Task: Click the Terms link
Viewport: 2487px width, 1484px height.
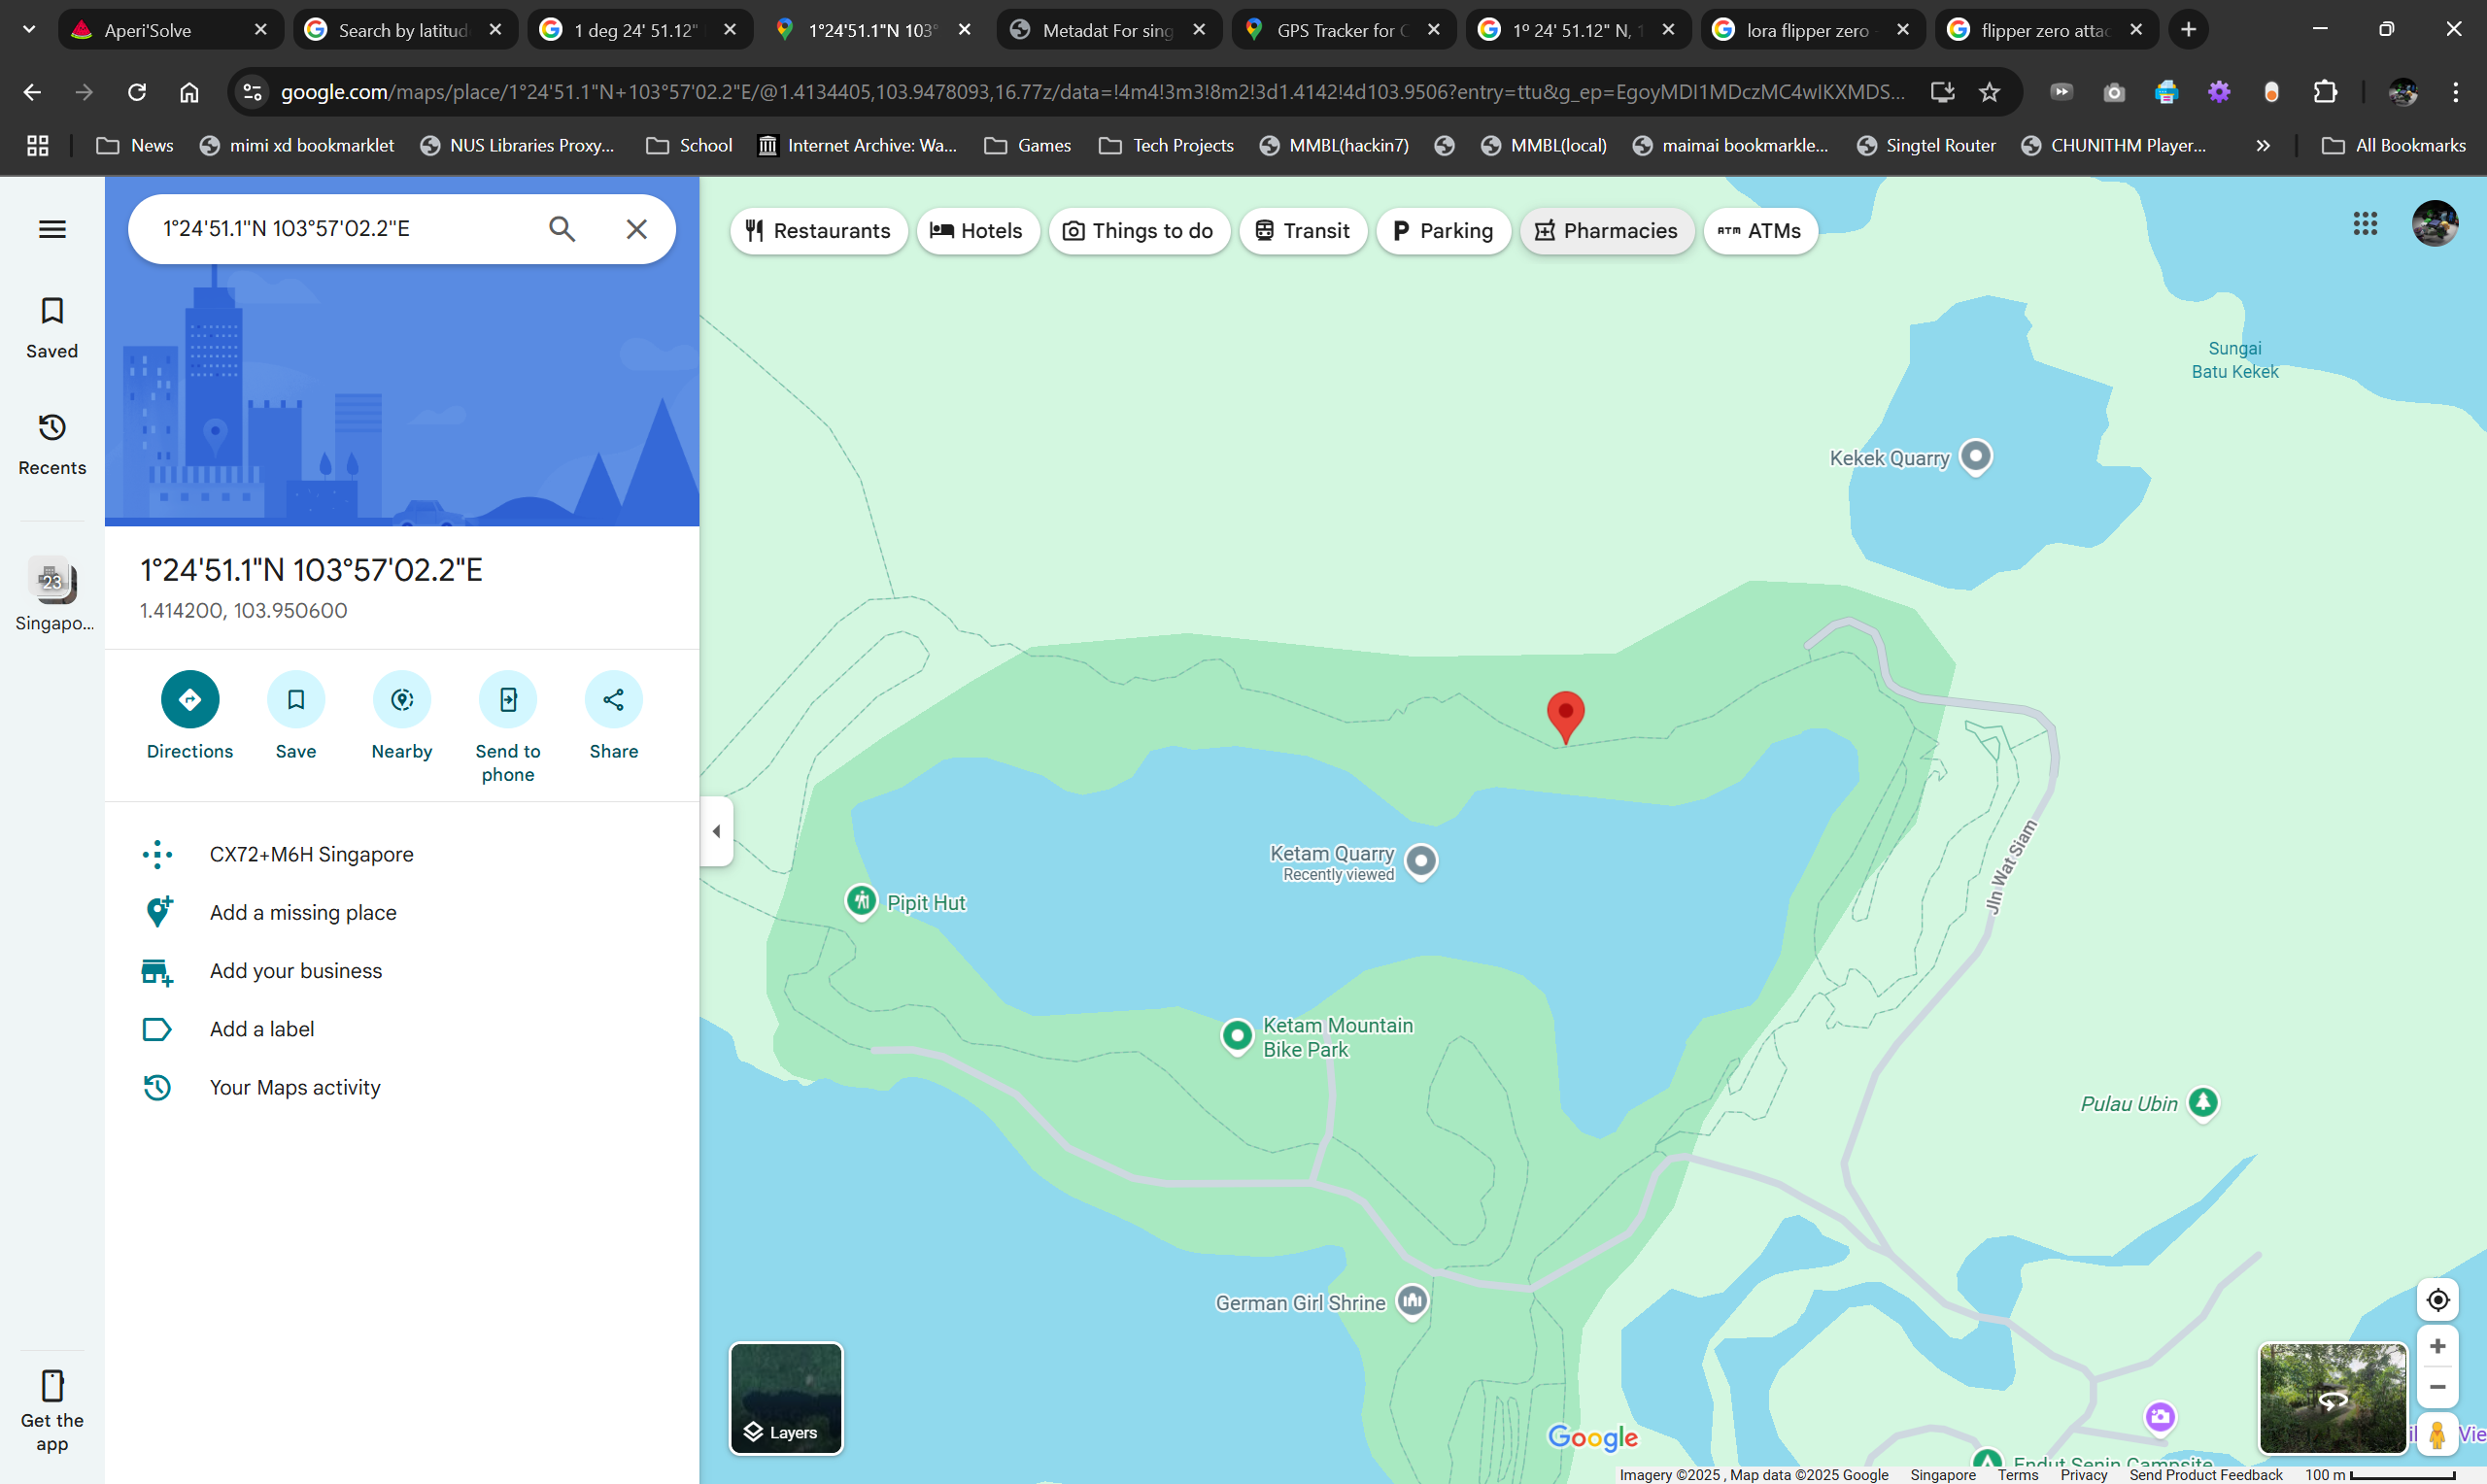Action: (2017, 1474)
